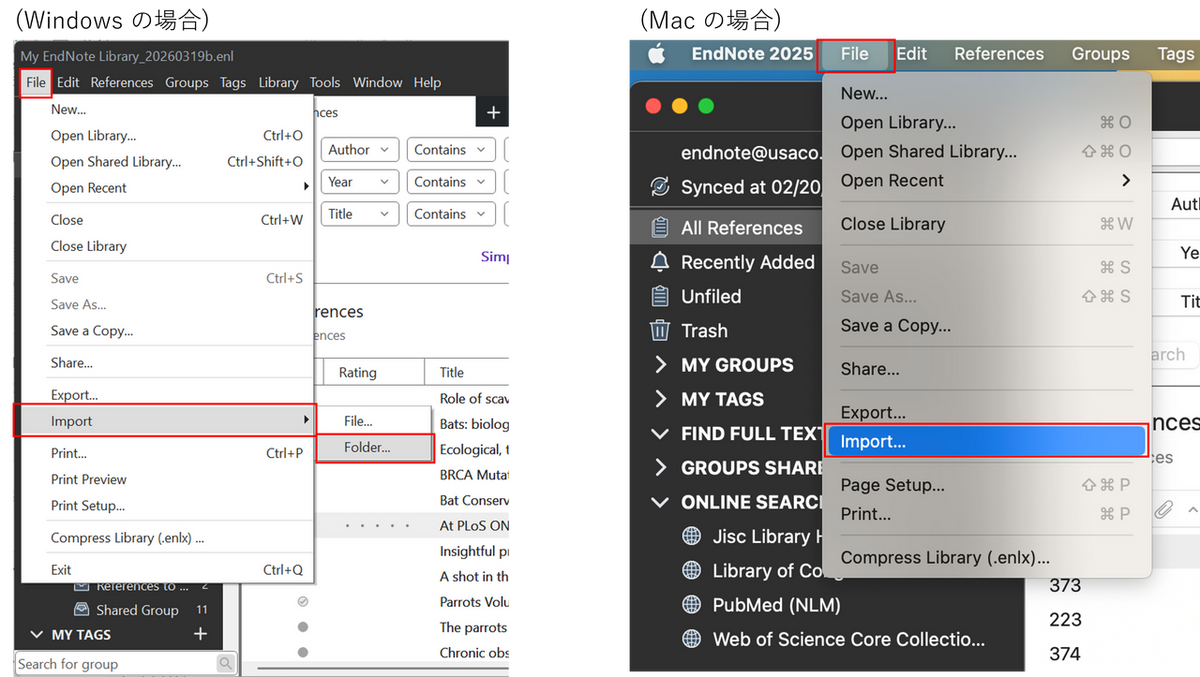Click the Recently Added bell icon
The height and width of the screenshot is (677, 1200).
click(659, 262)
